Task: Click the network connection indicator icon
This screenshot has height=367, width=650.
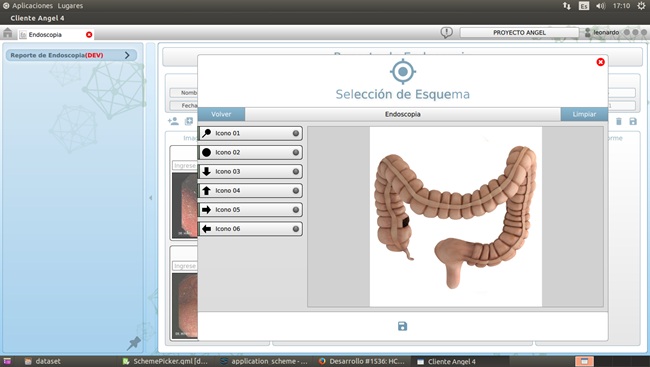Action: click(x=567, y=6)
